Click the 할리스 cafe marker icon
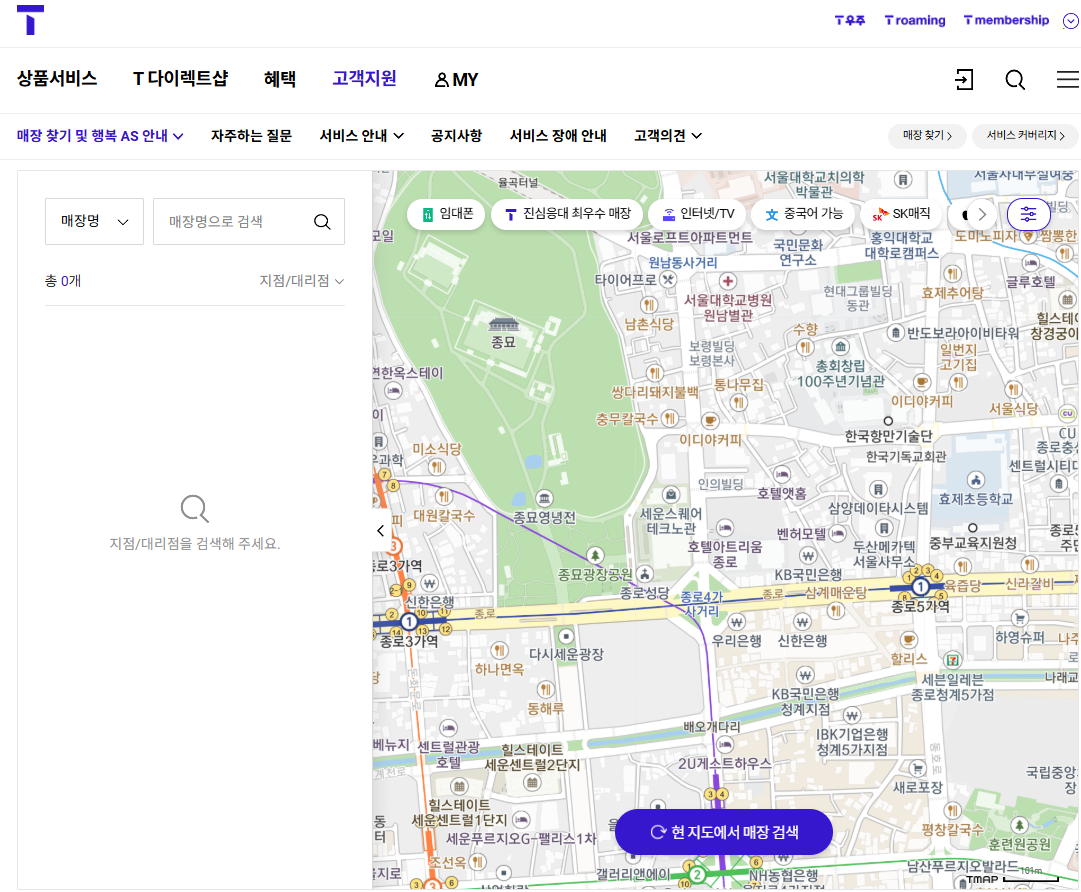This screenshot has height=892, width=1081. click(x=909, y=640)
